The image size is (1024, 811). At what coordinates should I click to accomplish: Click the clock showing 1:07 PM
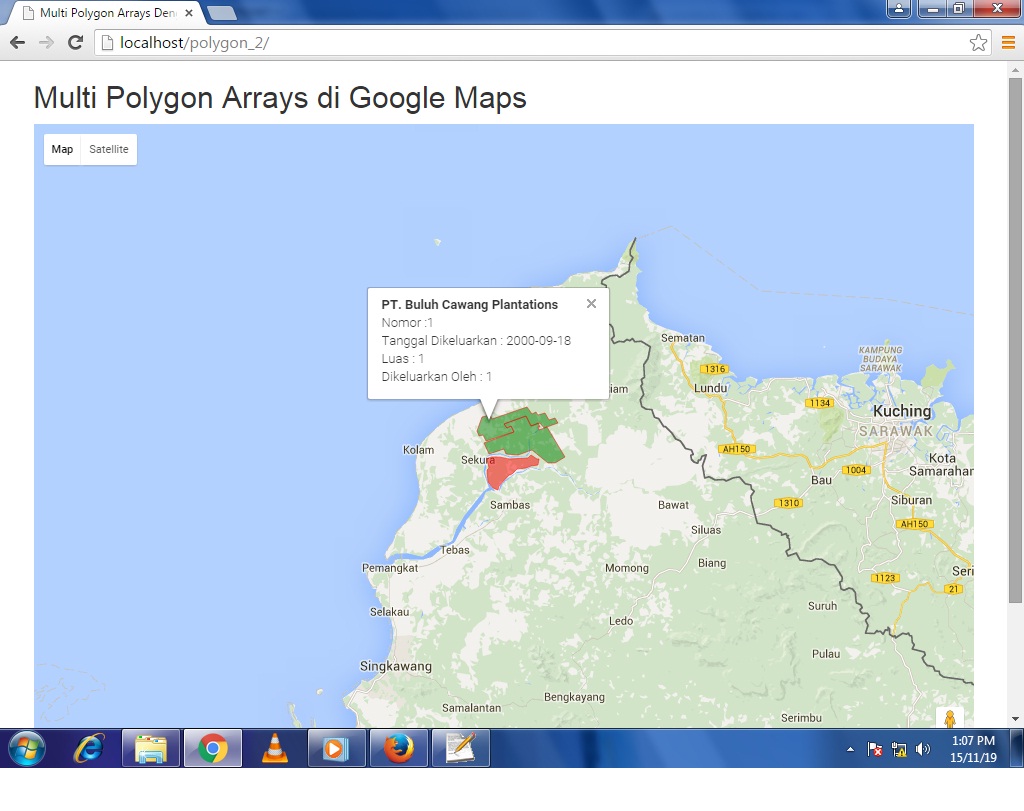(973, 748)
